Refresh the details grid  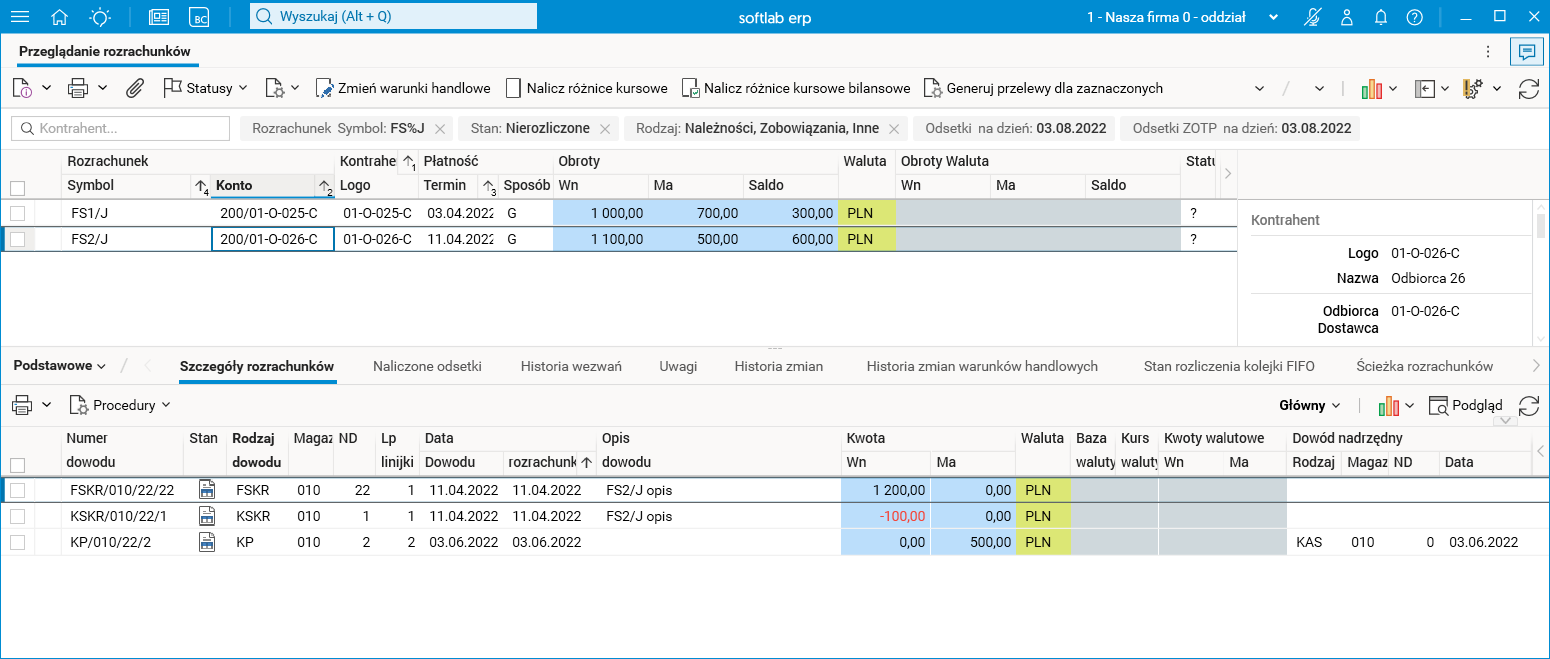[x=1528, y=405]
